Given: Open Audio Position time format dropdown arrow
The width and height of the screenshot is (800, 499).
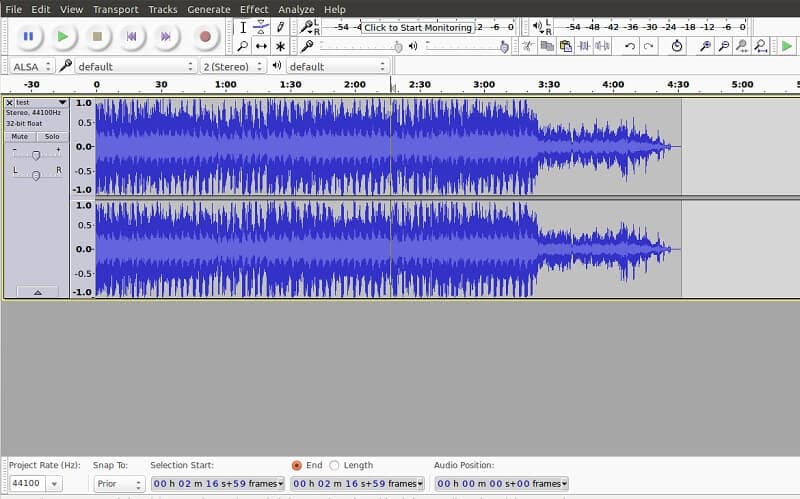Looking at the screenshot, I should pos(564,483).
